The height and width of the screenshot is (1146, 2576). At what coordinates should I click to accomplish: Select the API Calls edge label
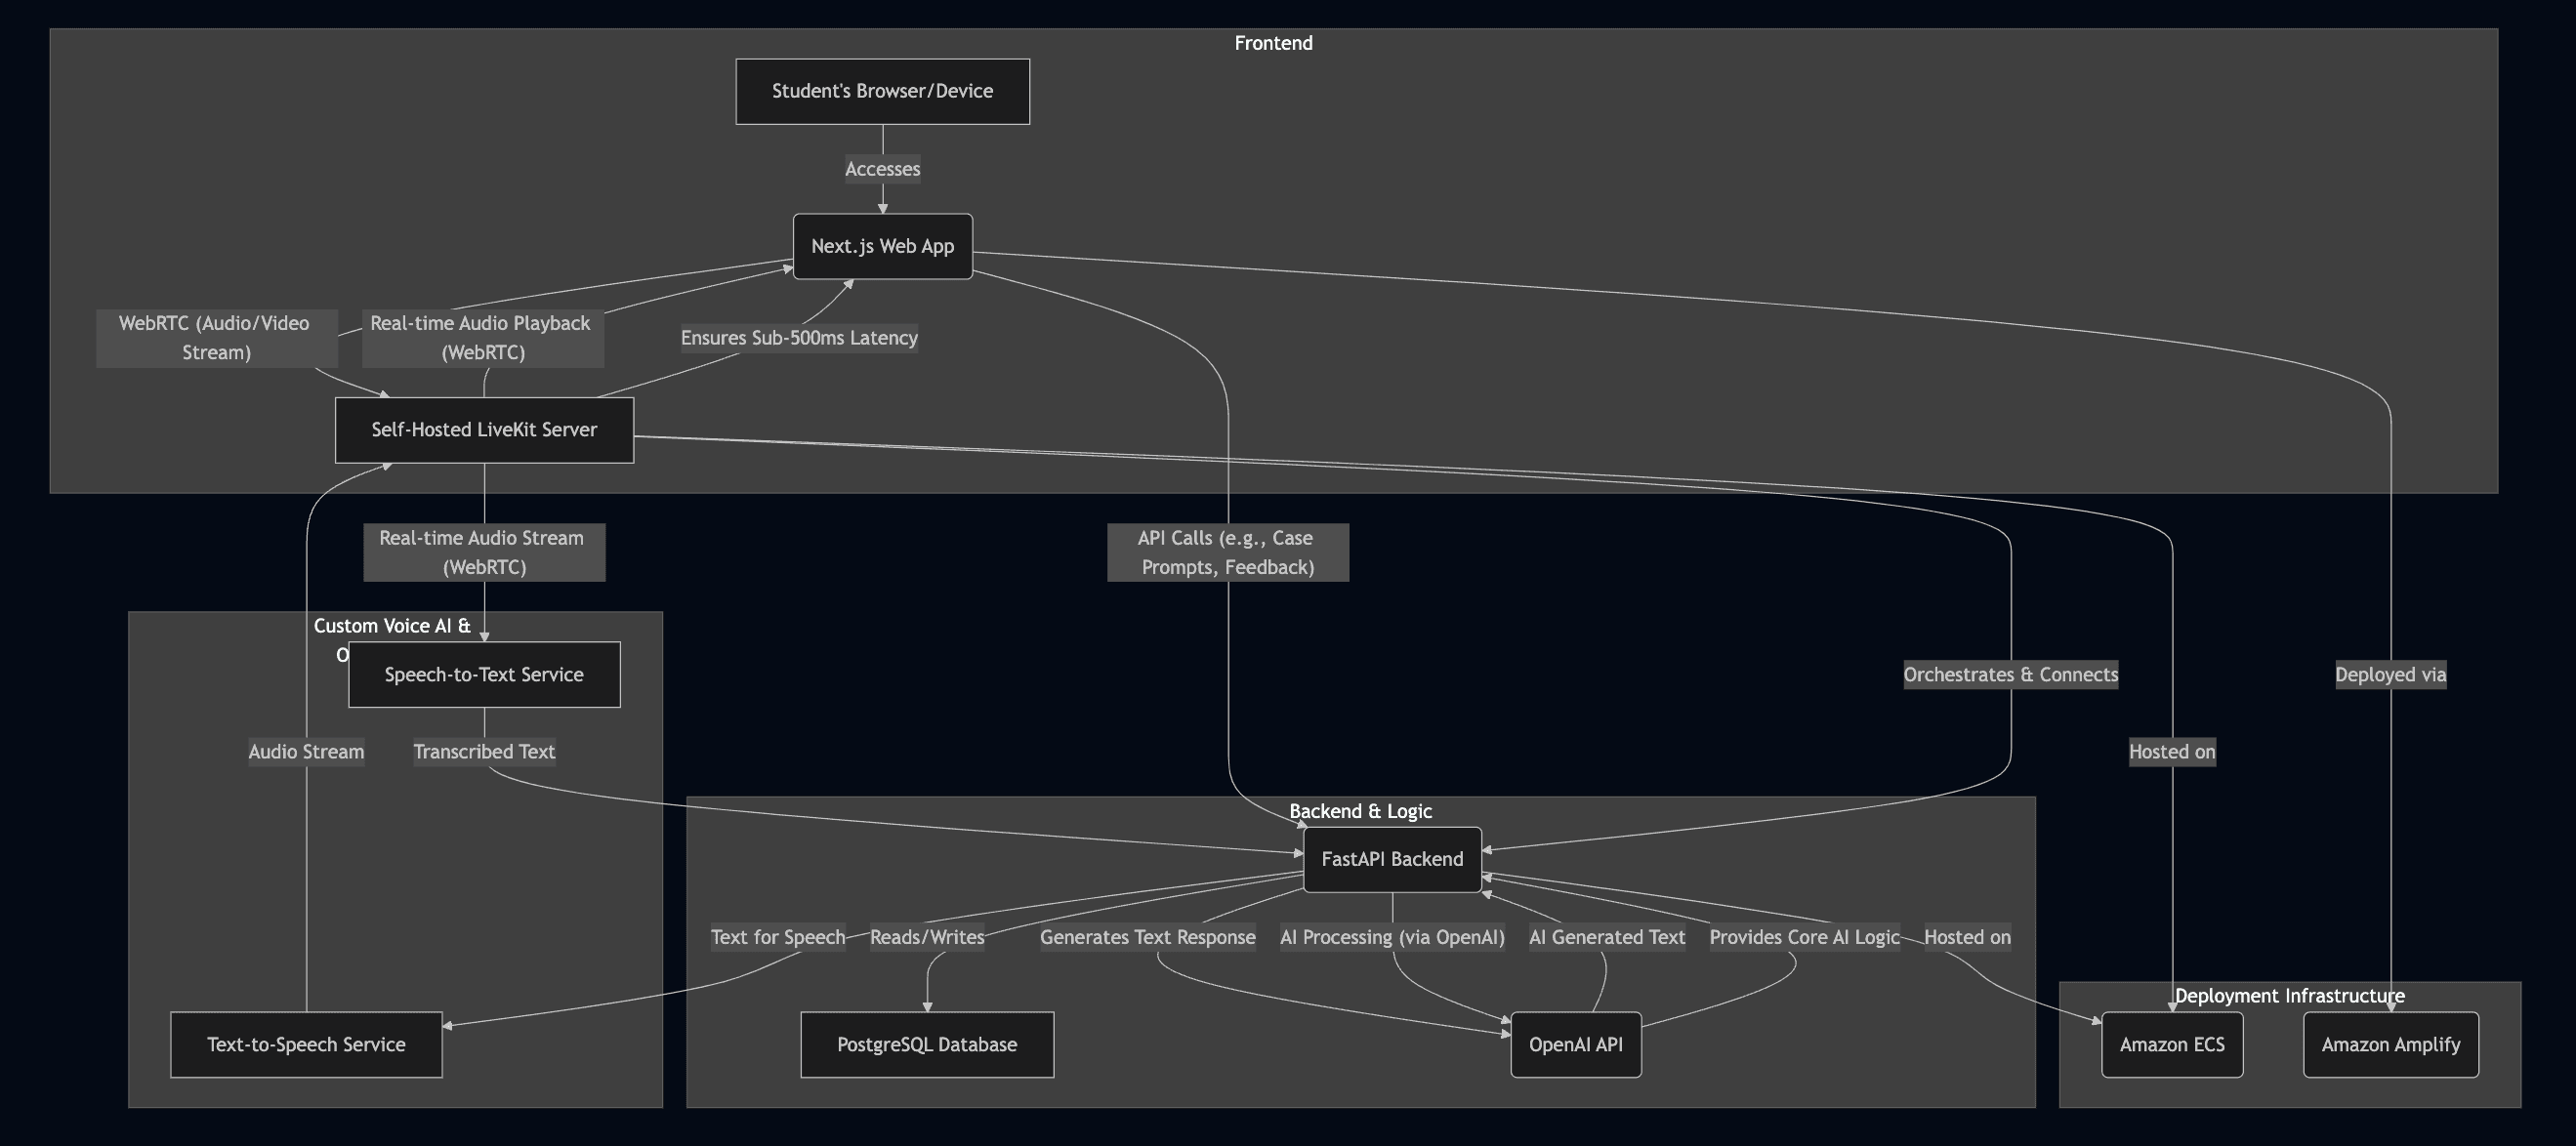pyautogui.click(x=1228, y=553)
